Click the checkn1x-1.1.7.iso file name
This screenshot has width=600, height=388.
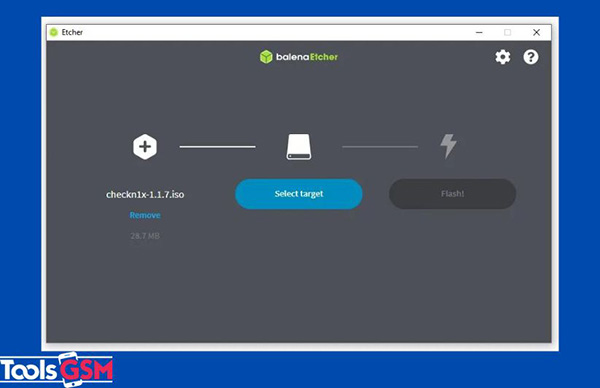pyautogui.click(x=145, y=194)
